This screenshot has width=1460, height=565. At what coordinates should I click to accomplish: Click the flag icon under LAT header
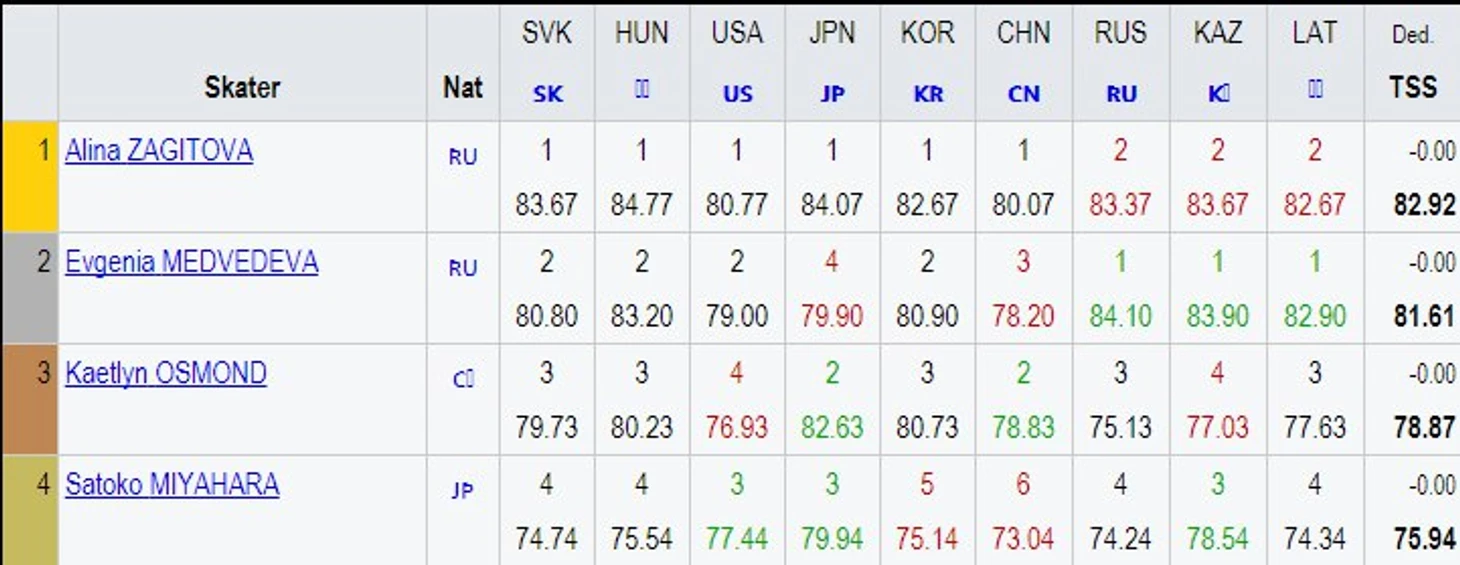click(1315, 90)
